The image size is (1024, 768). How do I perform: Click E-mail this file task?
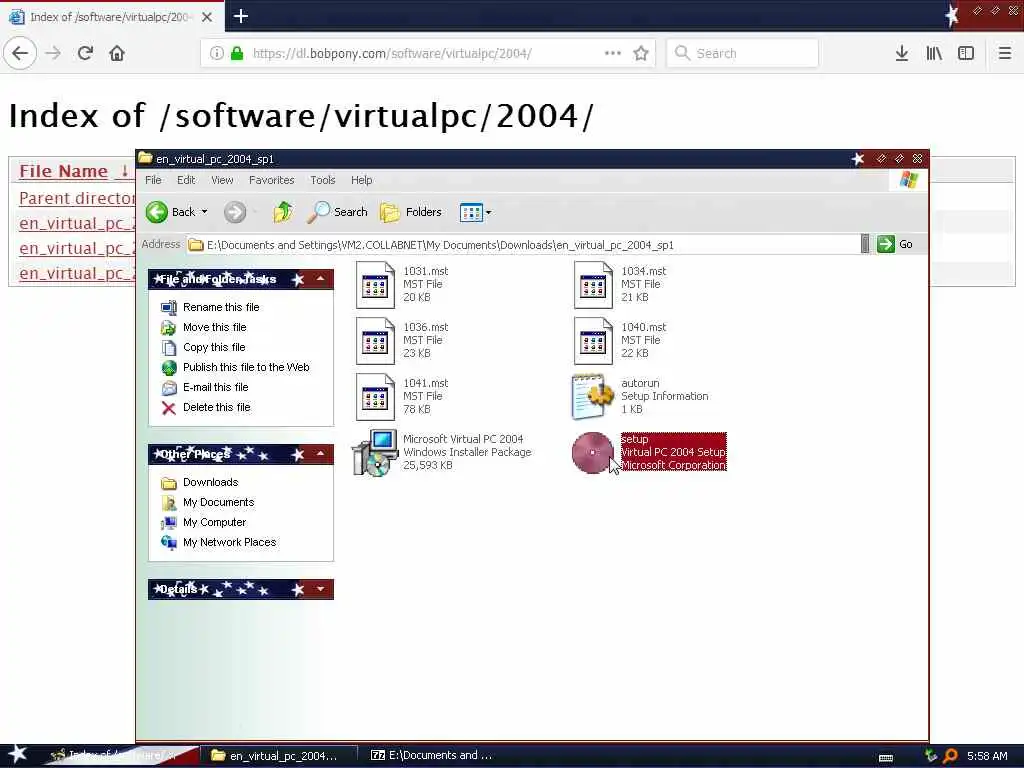(216, 387)
